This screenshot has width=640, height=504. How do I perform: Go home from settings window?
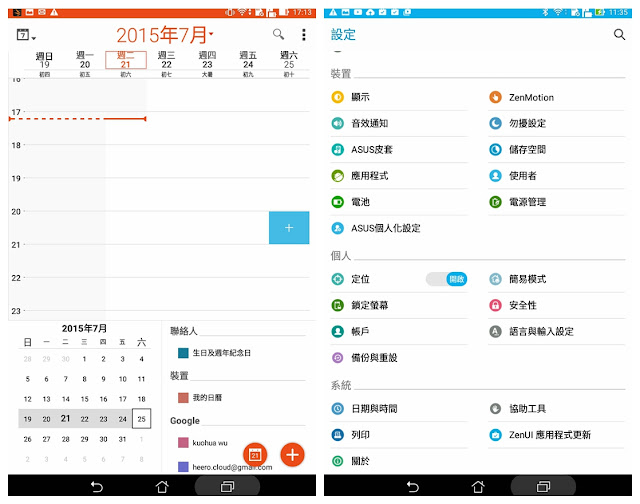tap(478, 486)
